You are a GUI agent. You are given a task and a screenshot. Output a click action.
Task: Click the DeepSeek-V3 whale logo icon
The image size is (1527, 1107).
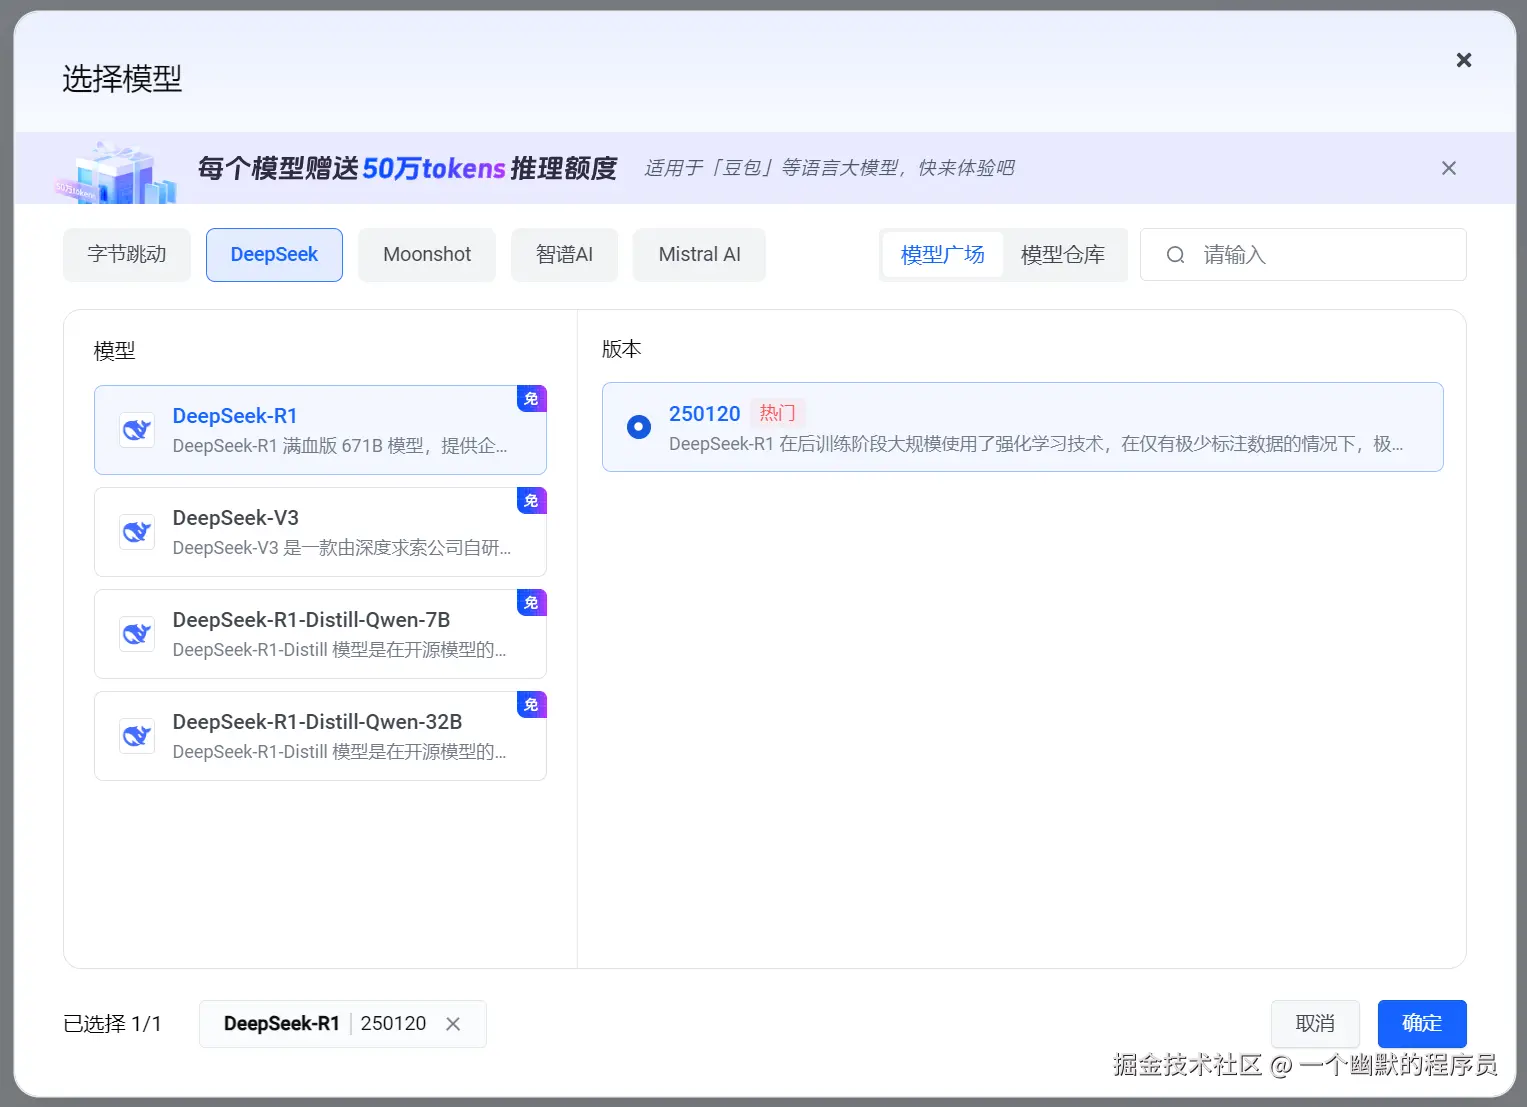[137, 532]
